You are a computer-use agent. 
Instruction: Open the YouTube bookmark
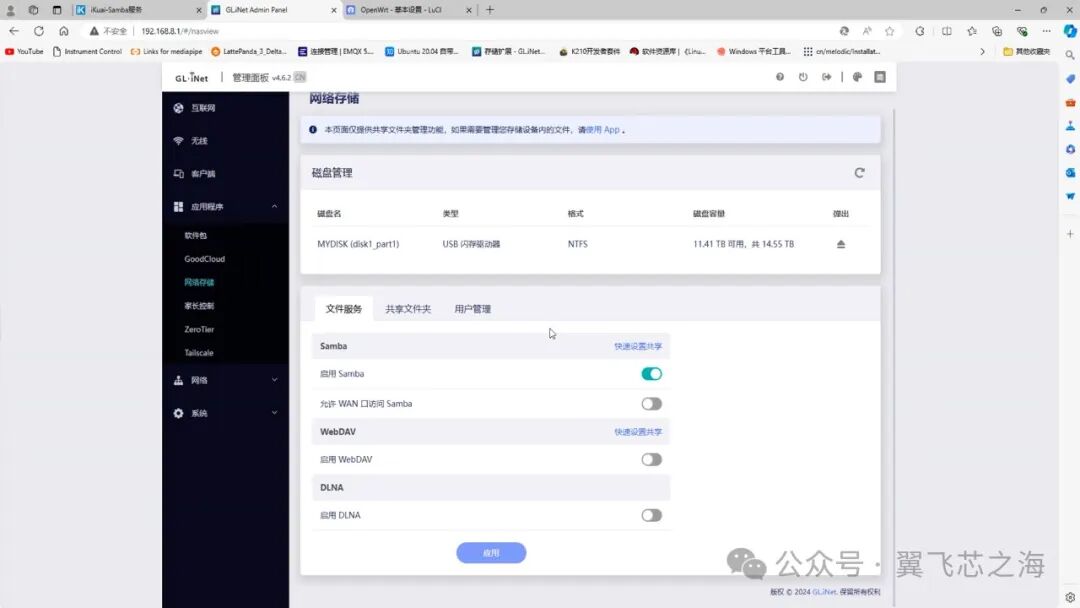[x=24, y=52]
